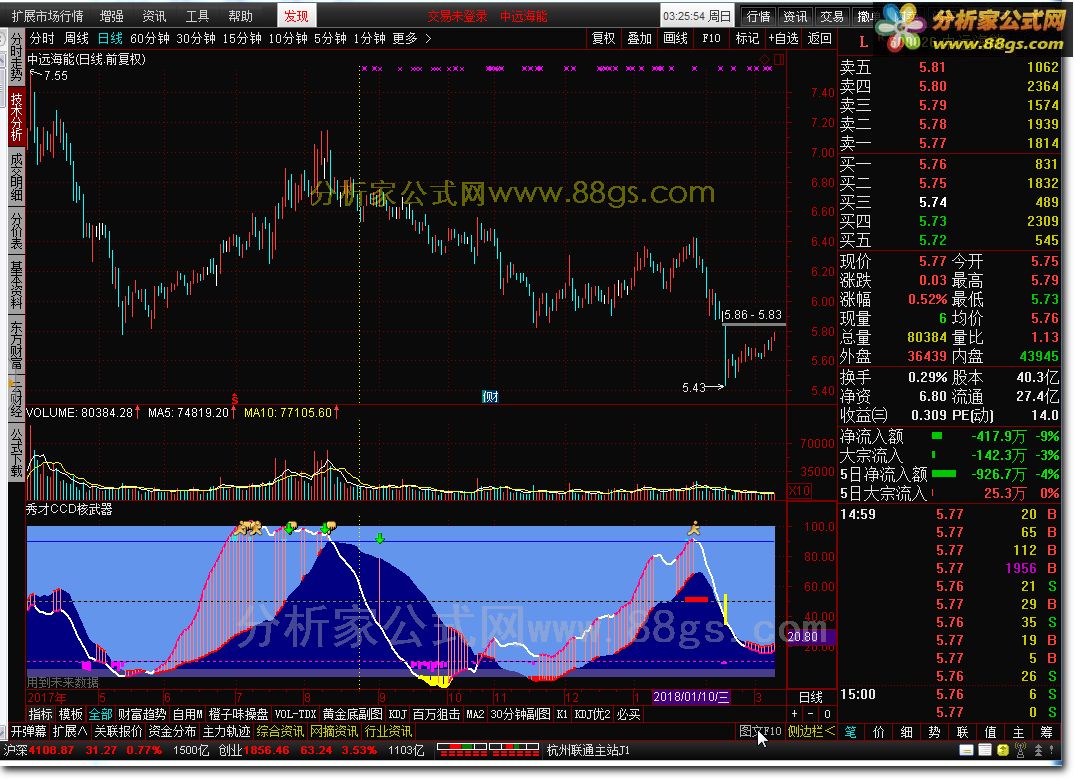Viewport: 1075px width, 779px height.
Task: Switch chart to 周线 period
Action: click(76, 38)
